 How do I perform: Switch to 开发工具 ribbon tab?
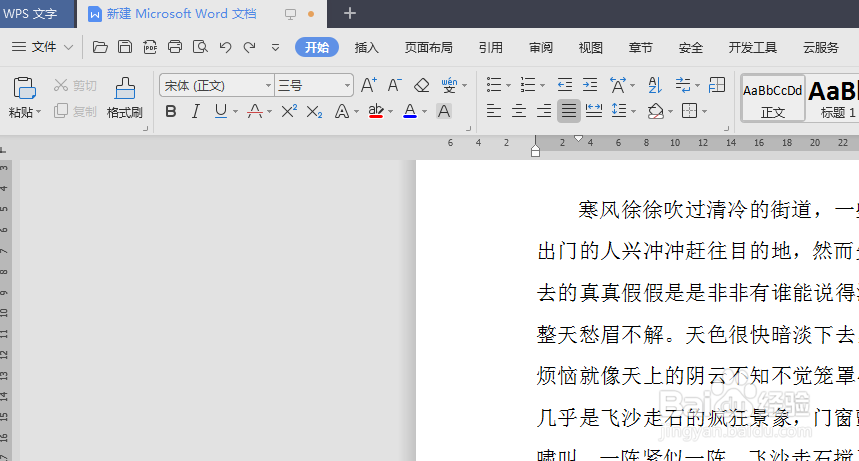coord(752,48)
